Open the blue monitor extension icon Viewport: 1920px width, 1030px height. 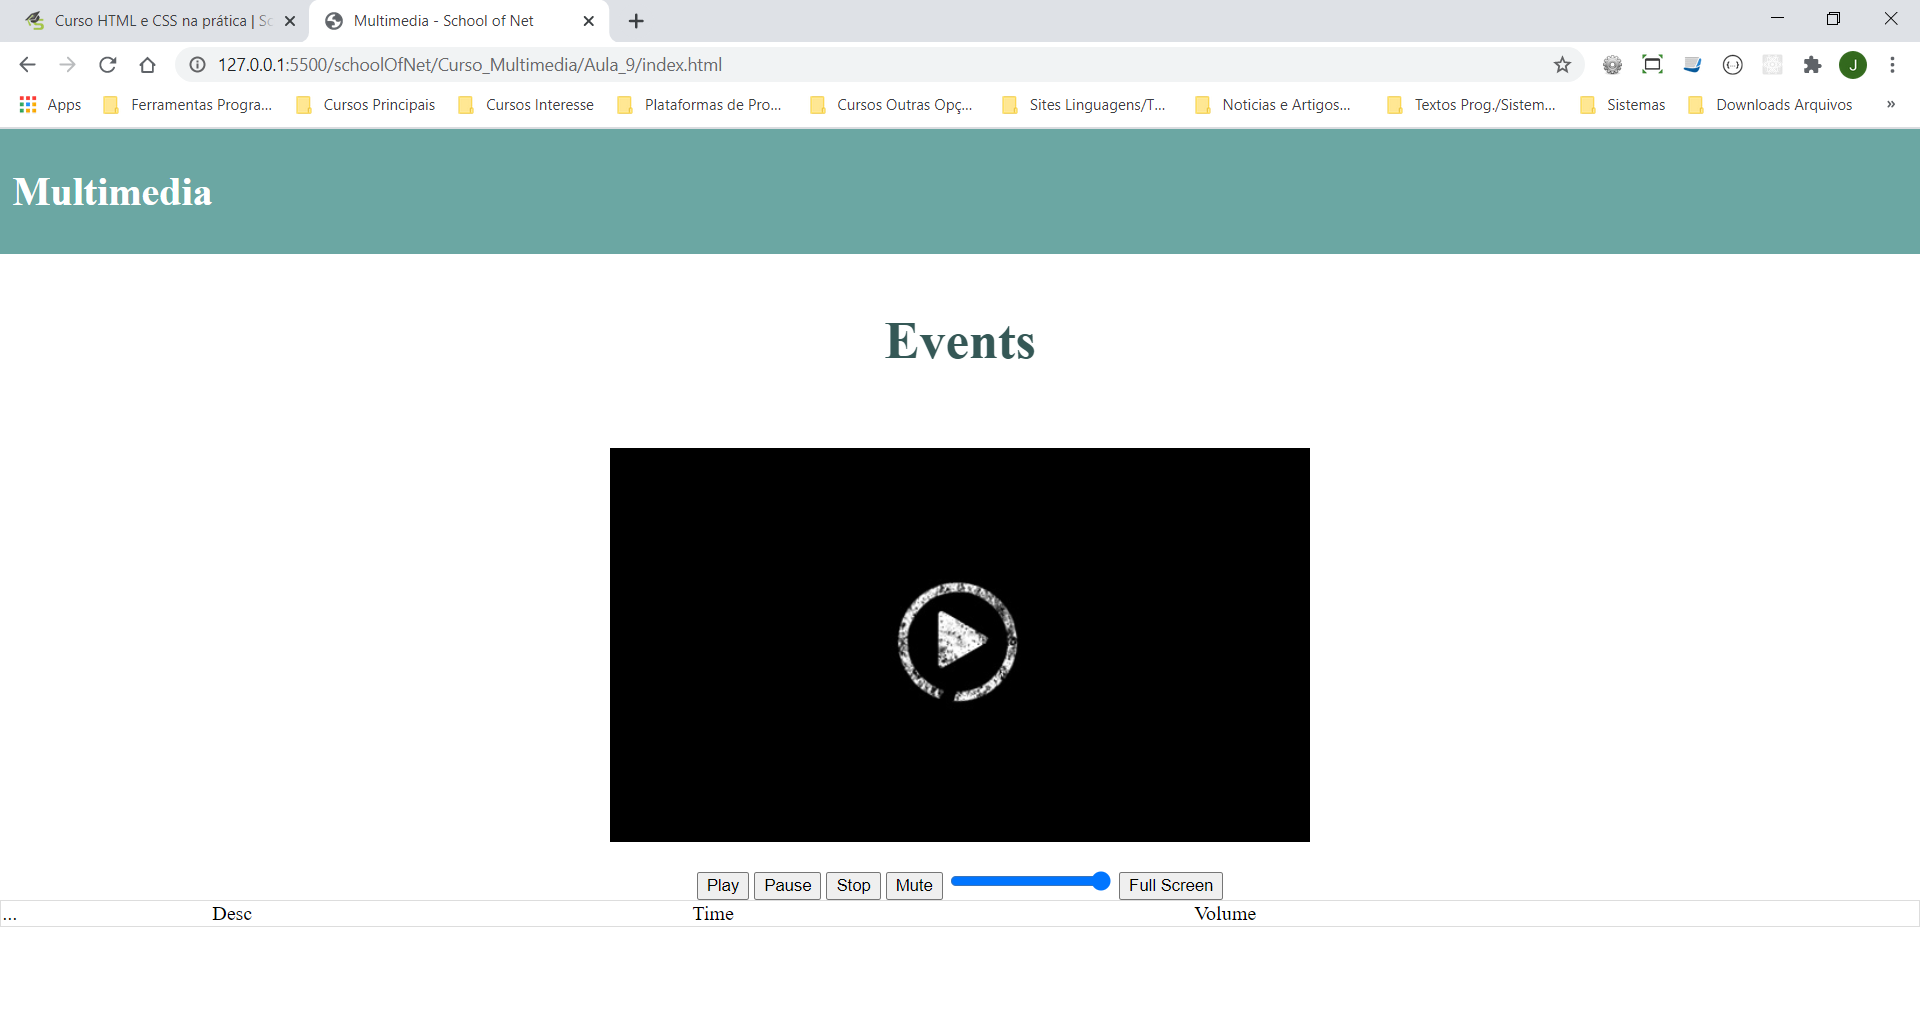coord(1692,65)
